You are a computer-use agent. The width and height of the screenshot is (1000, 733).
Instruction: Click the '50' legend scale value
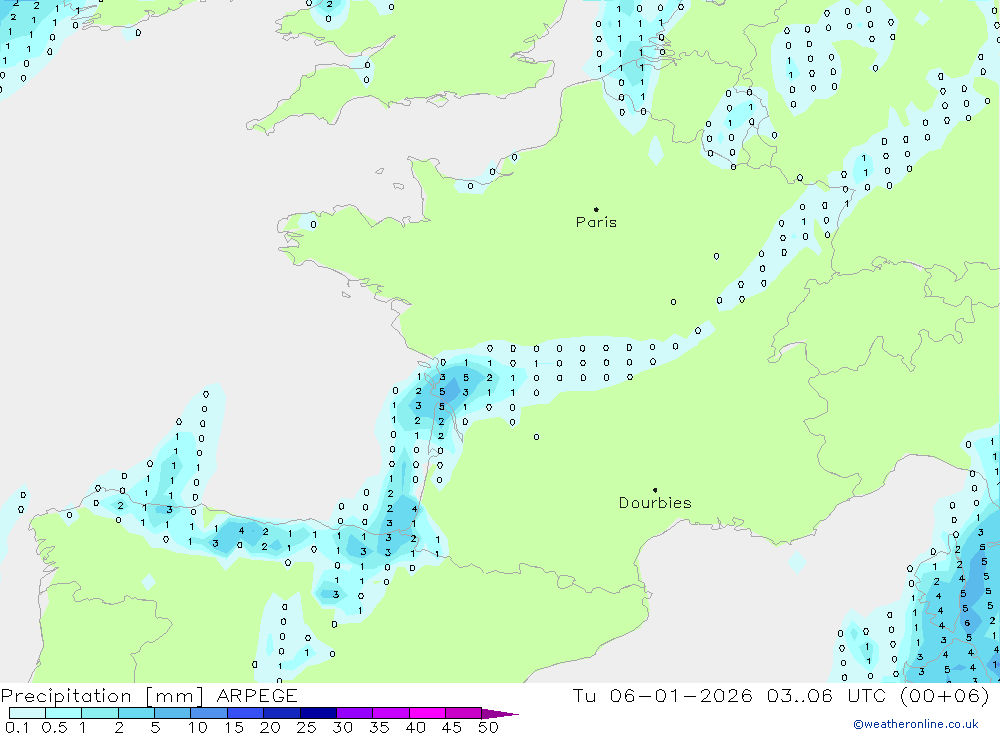pos(489,727)
